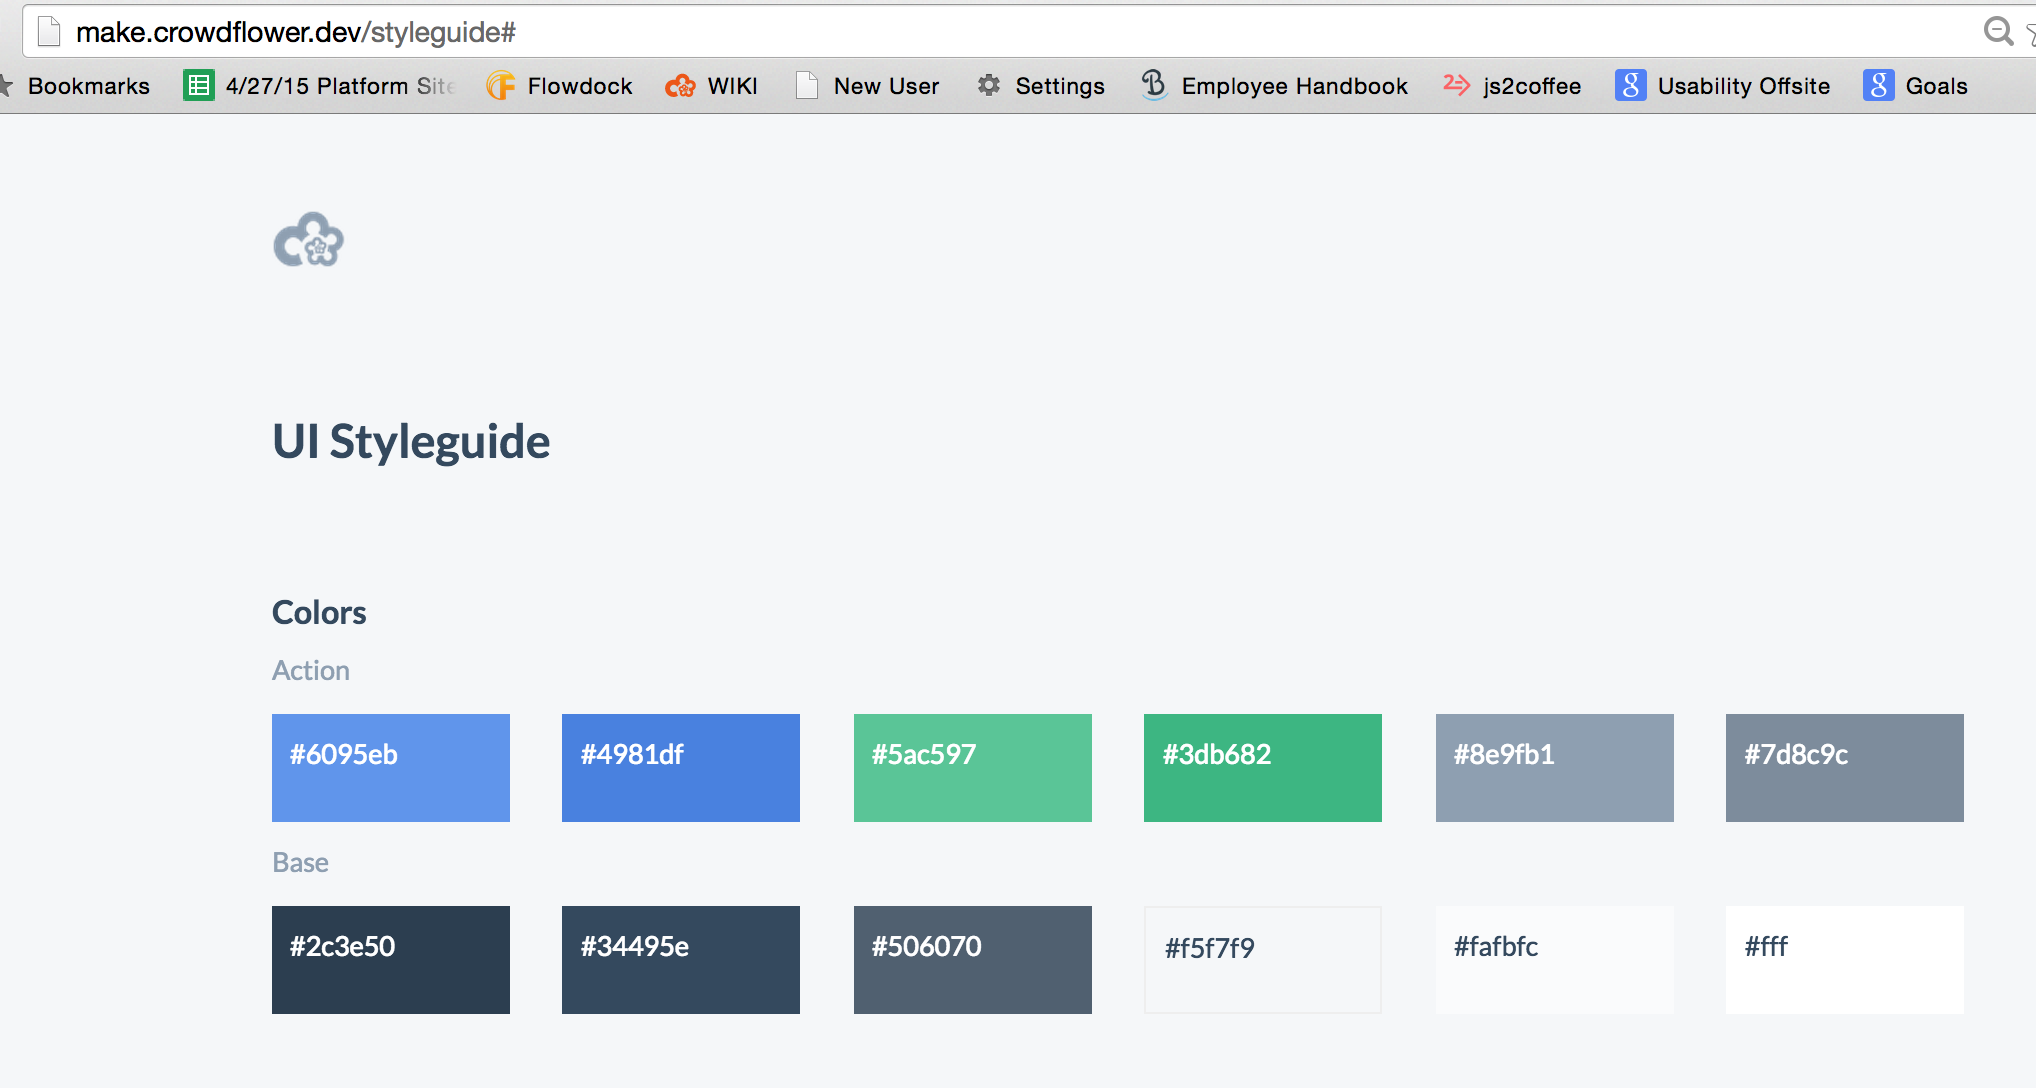This screenshot has height=1088, width=2036.
Task: Click the New User page icon
Action: tap(807, 86)
